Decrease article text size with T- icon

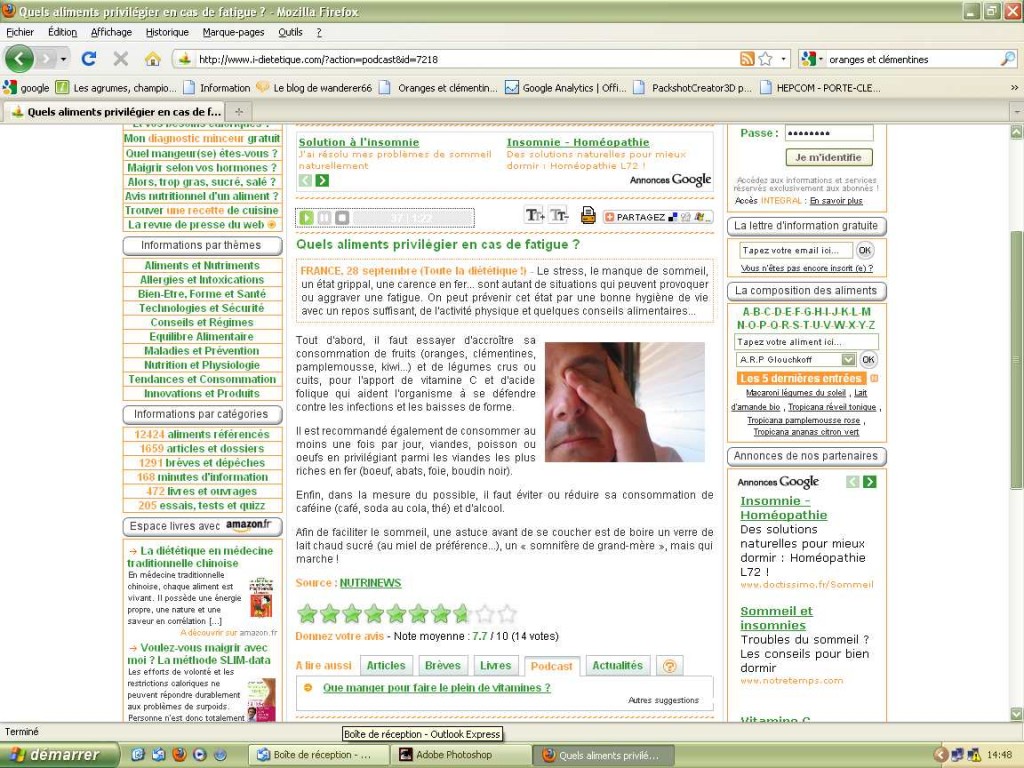pos(559,215)
